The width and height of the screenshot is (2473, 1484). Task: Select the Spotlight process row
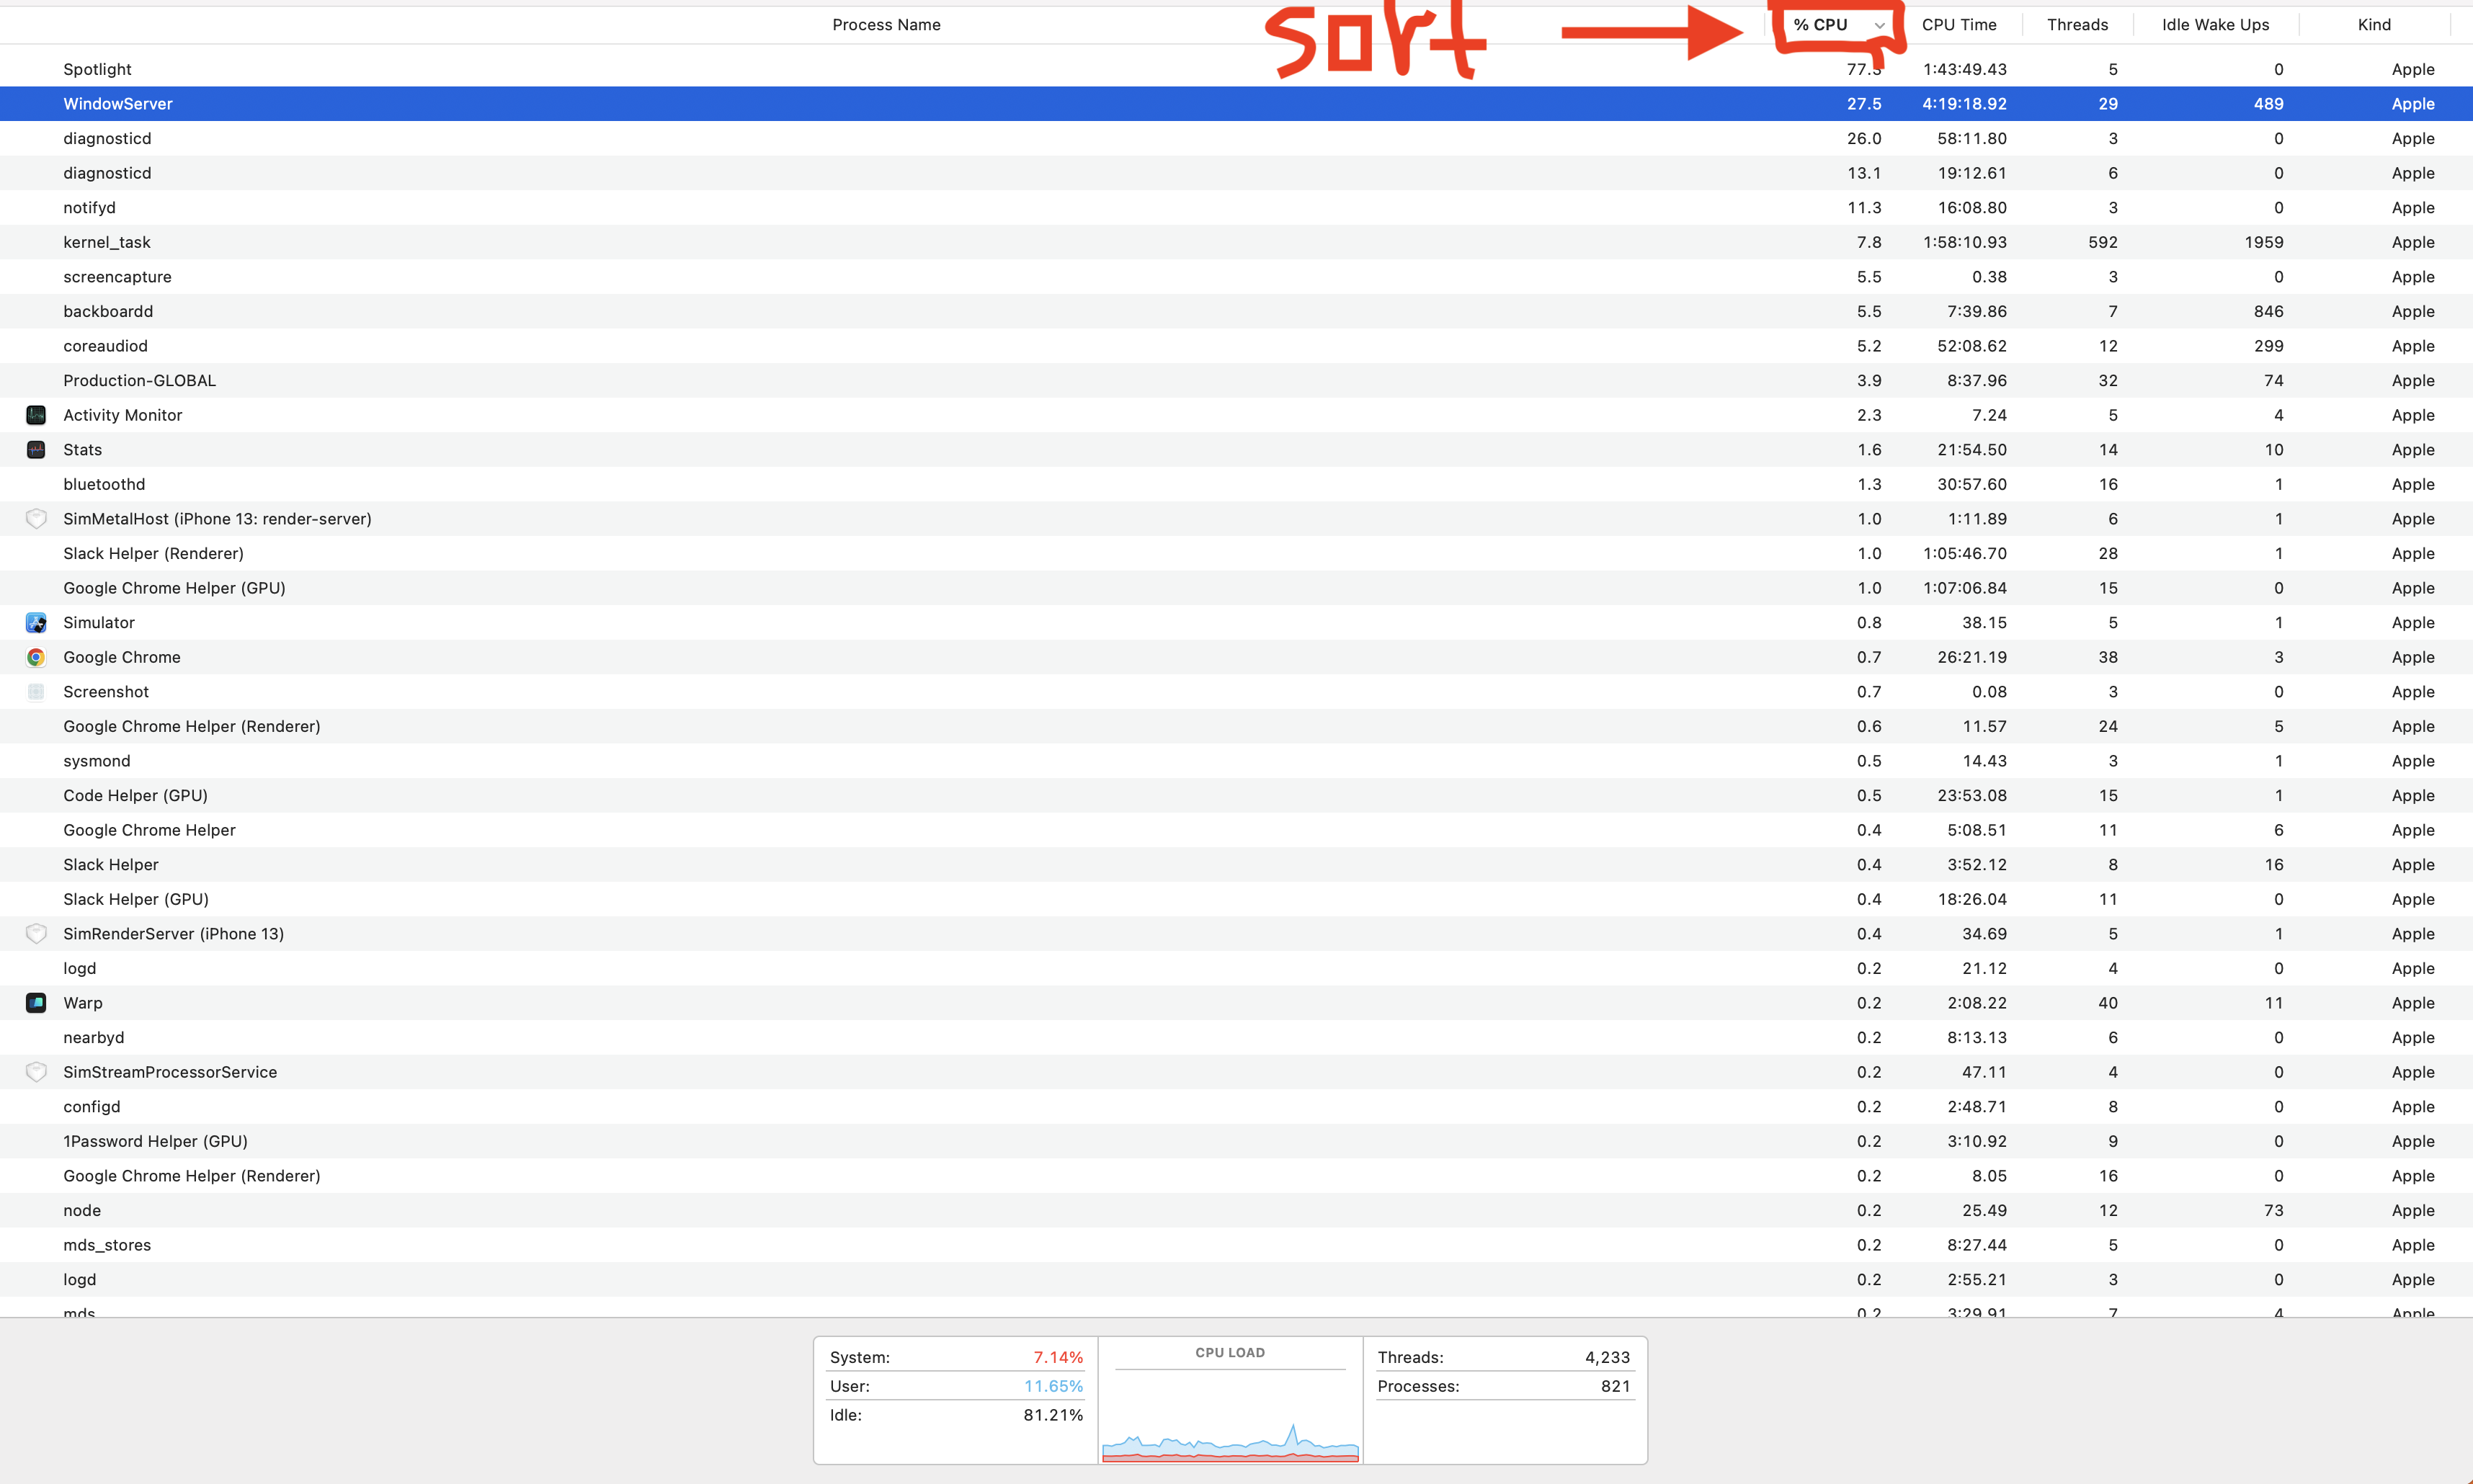[1236, 69]
